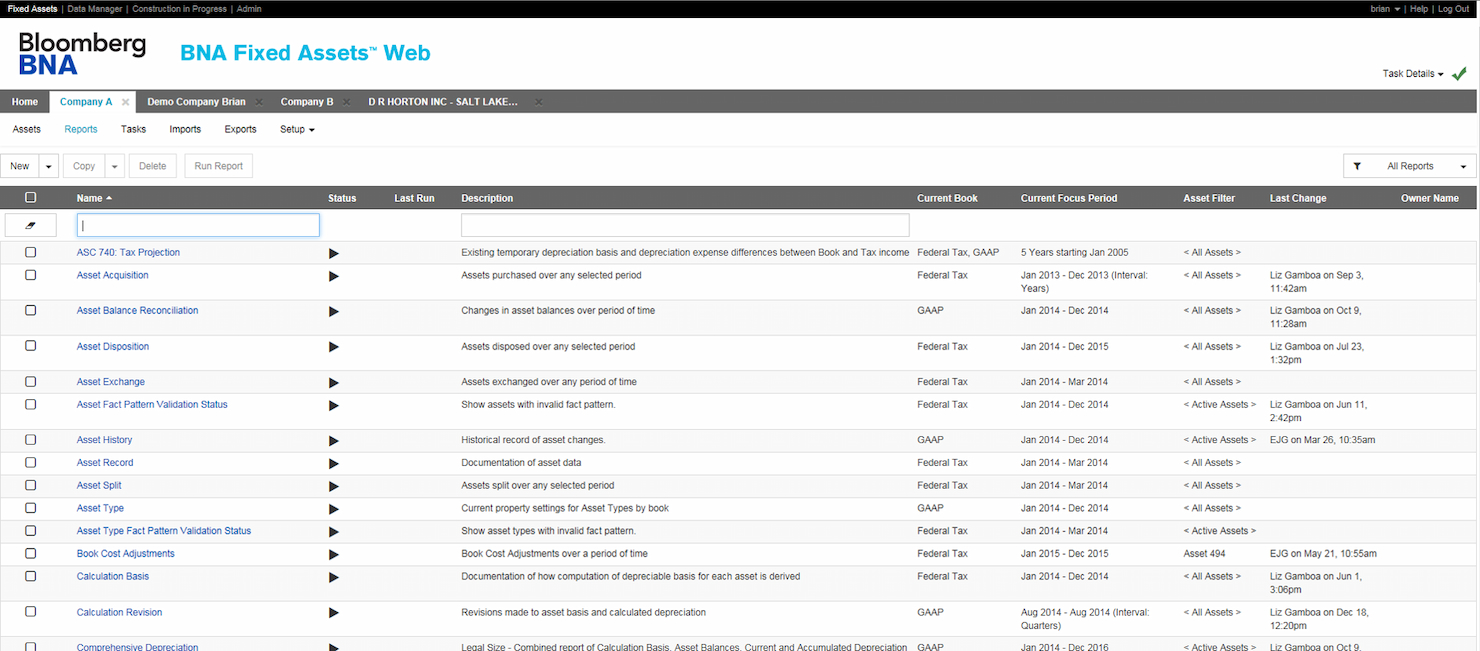Click the run arrow beside ASC 740: Tax Projection
This screenshot has height=651, width=1480.
334,252
